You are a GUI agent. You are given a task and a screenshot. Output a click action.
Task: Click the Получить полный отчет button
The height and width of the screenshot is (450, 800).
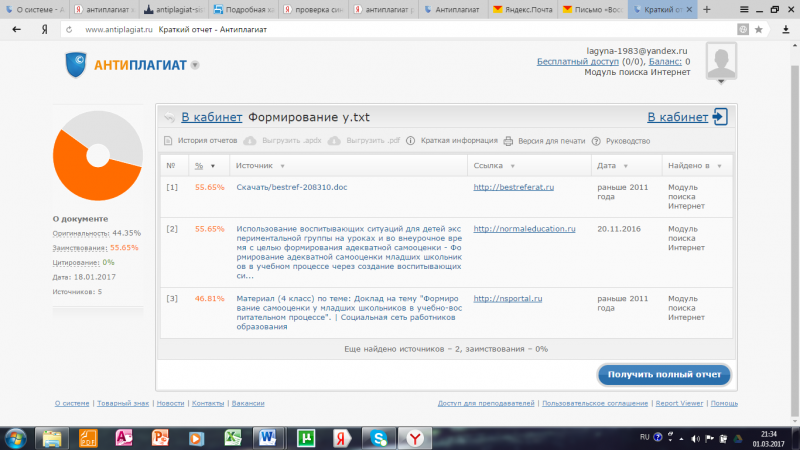[664, 374]
